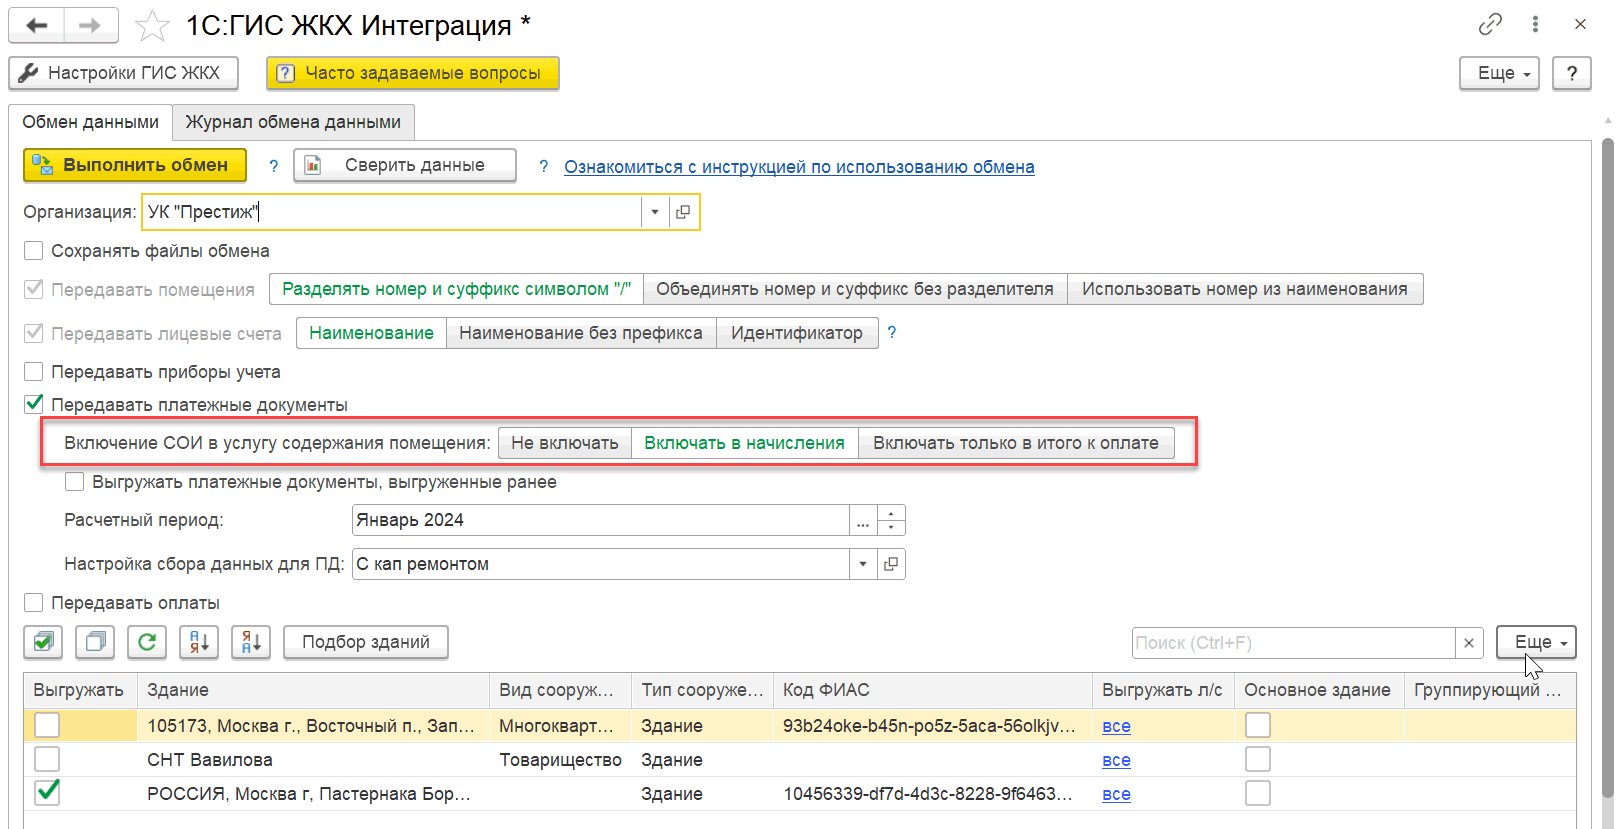Open link Ознакомиться с инструкцией по использованию обмена

(x=799, y=167)
